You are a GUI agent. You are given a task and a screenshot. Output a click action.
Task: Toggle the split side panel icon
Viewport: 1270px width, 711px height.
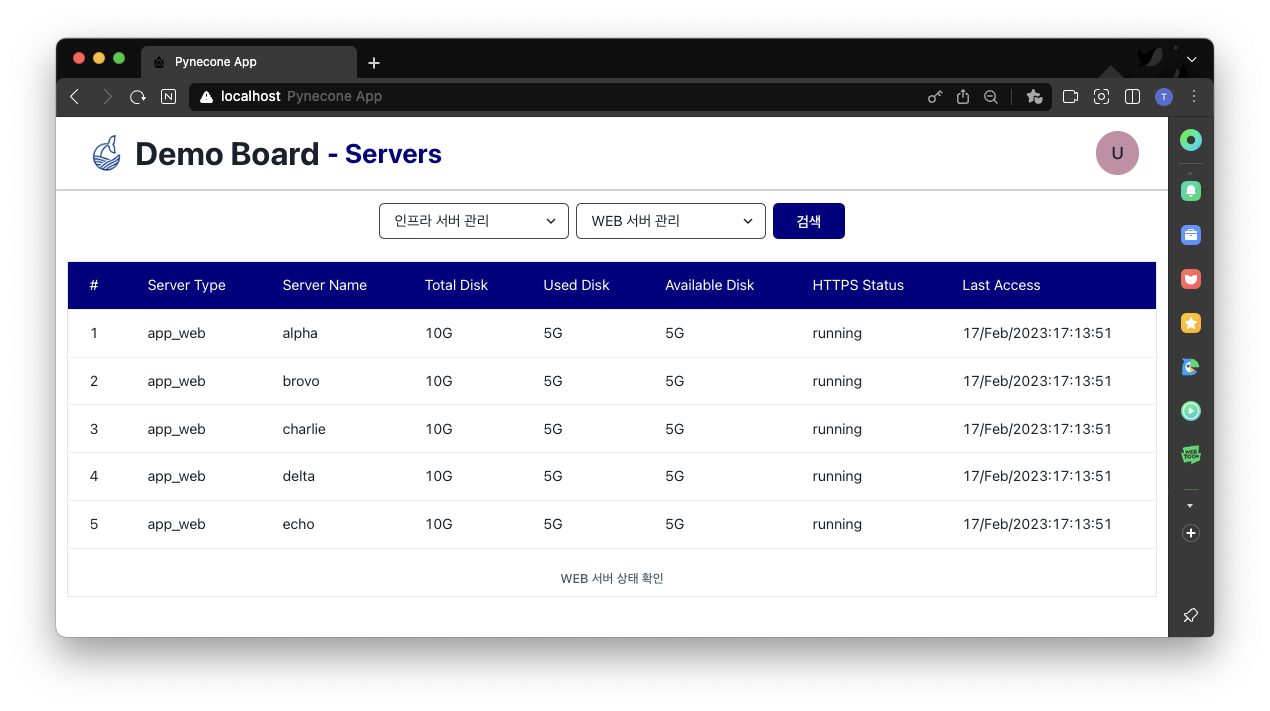(1132, 97)
